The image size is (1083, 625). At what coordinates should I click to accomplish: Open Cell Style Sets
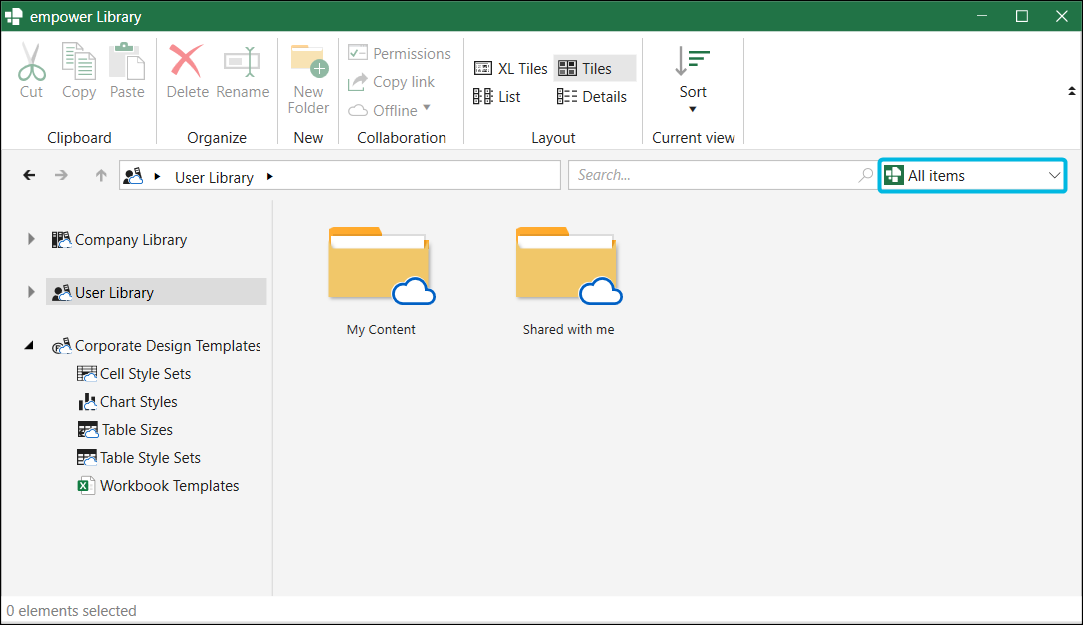click(x=134, y=374)
